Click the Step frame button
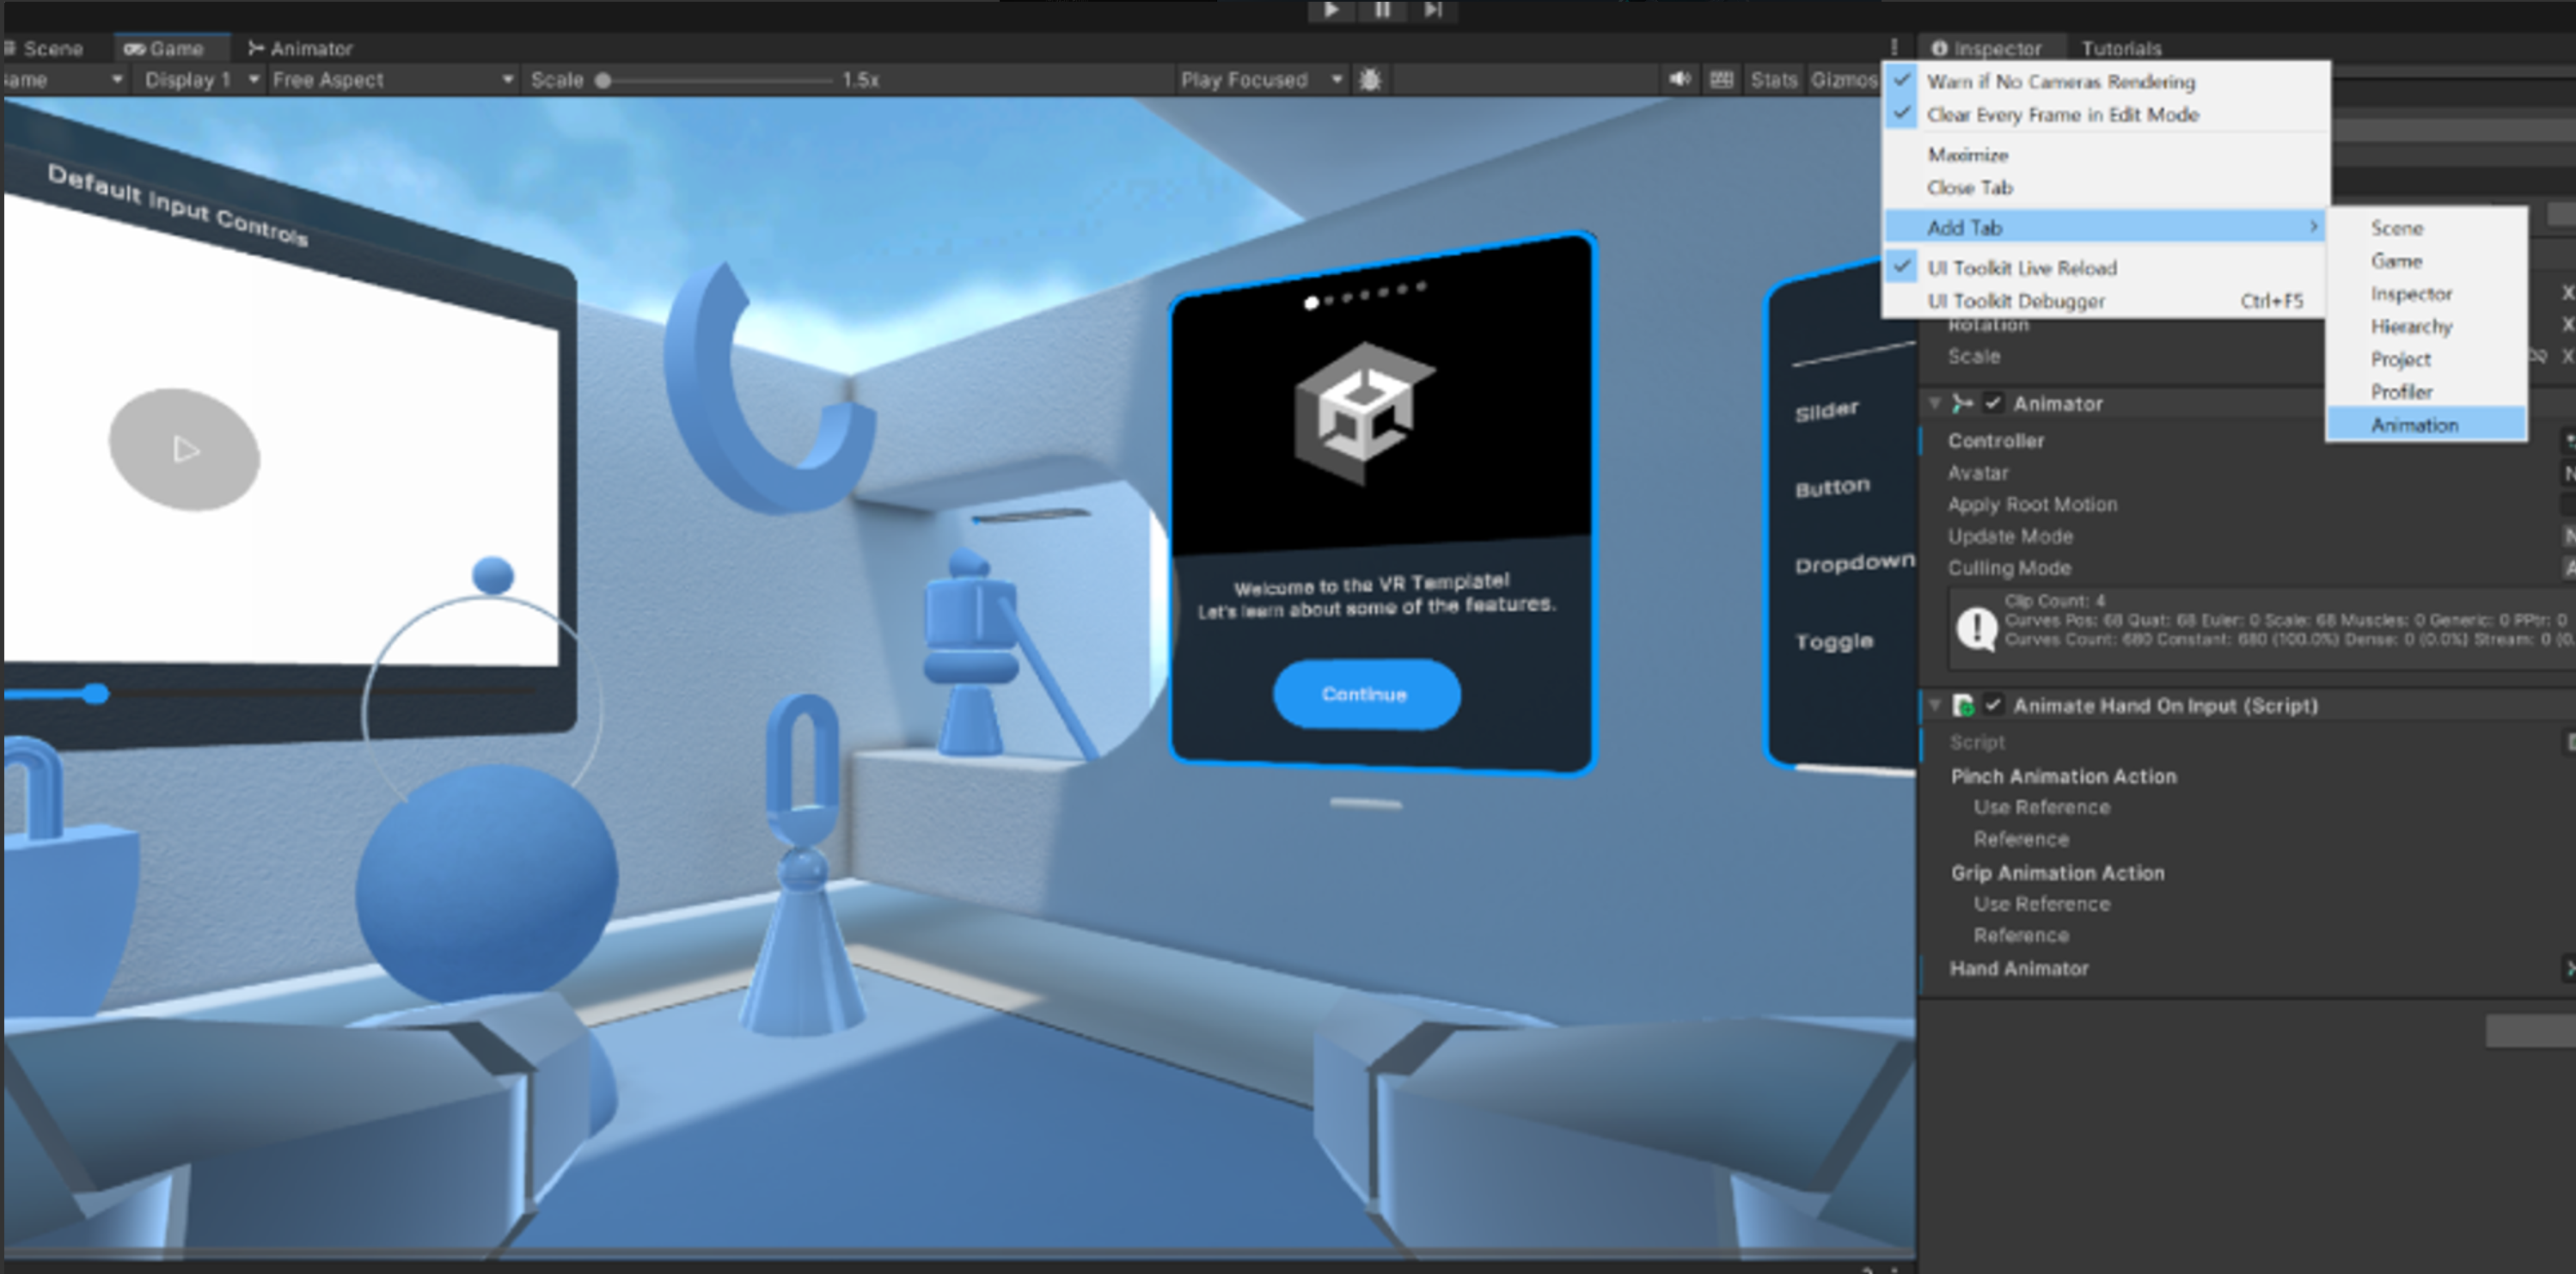2576x1274 pixels. 1433,10
